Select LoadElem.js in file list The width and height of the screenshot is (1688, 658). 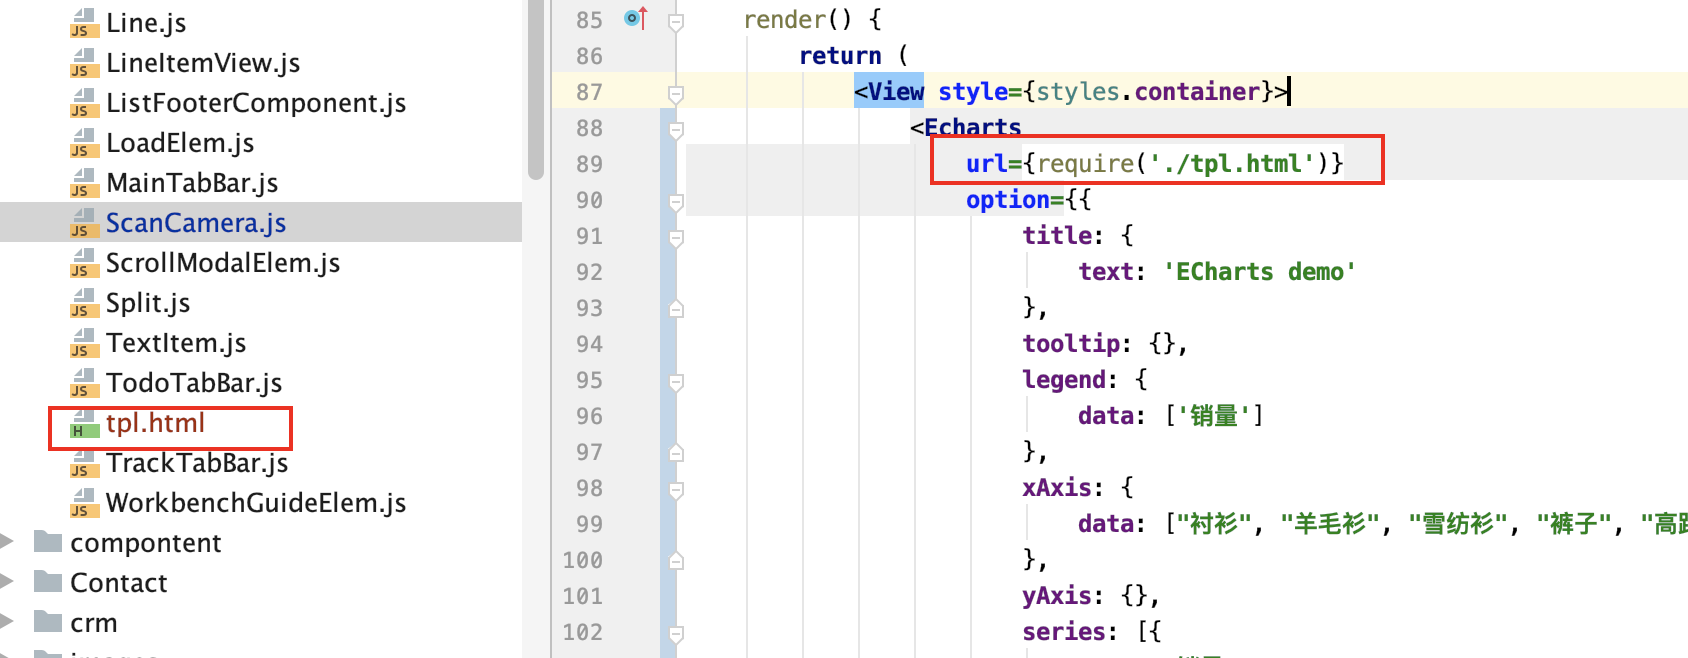pos(180,143)
